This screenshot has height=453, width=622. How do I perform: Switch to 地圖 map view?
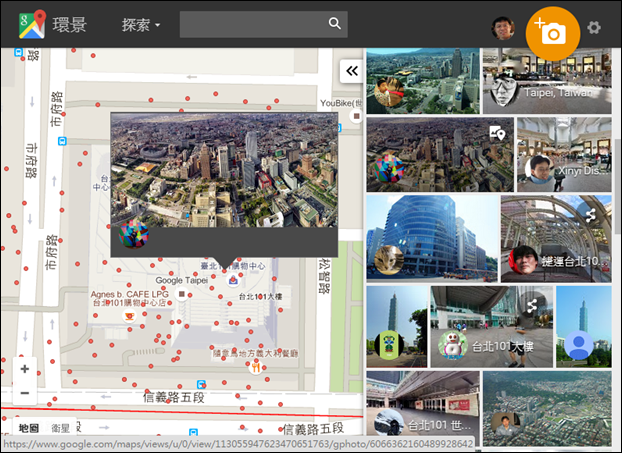[29, 428]
